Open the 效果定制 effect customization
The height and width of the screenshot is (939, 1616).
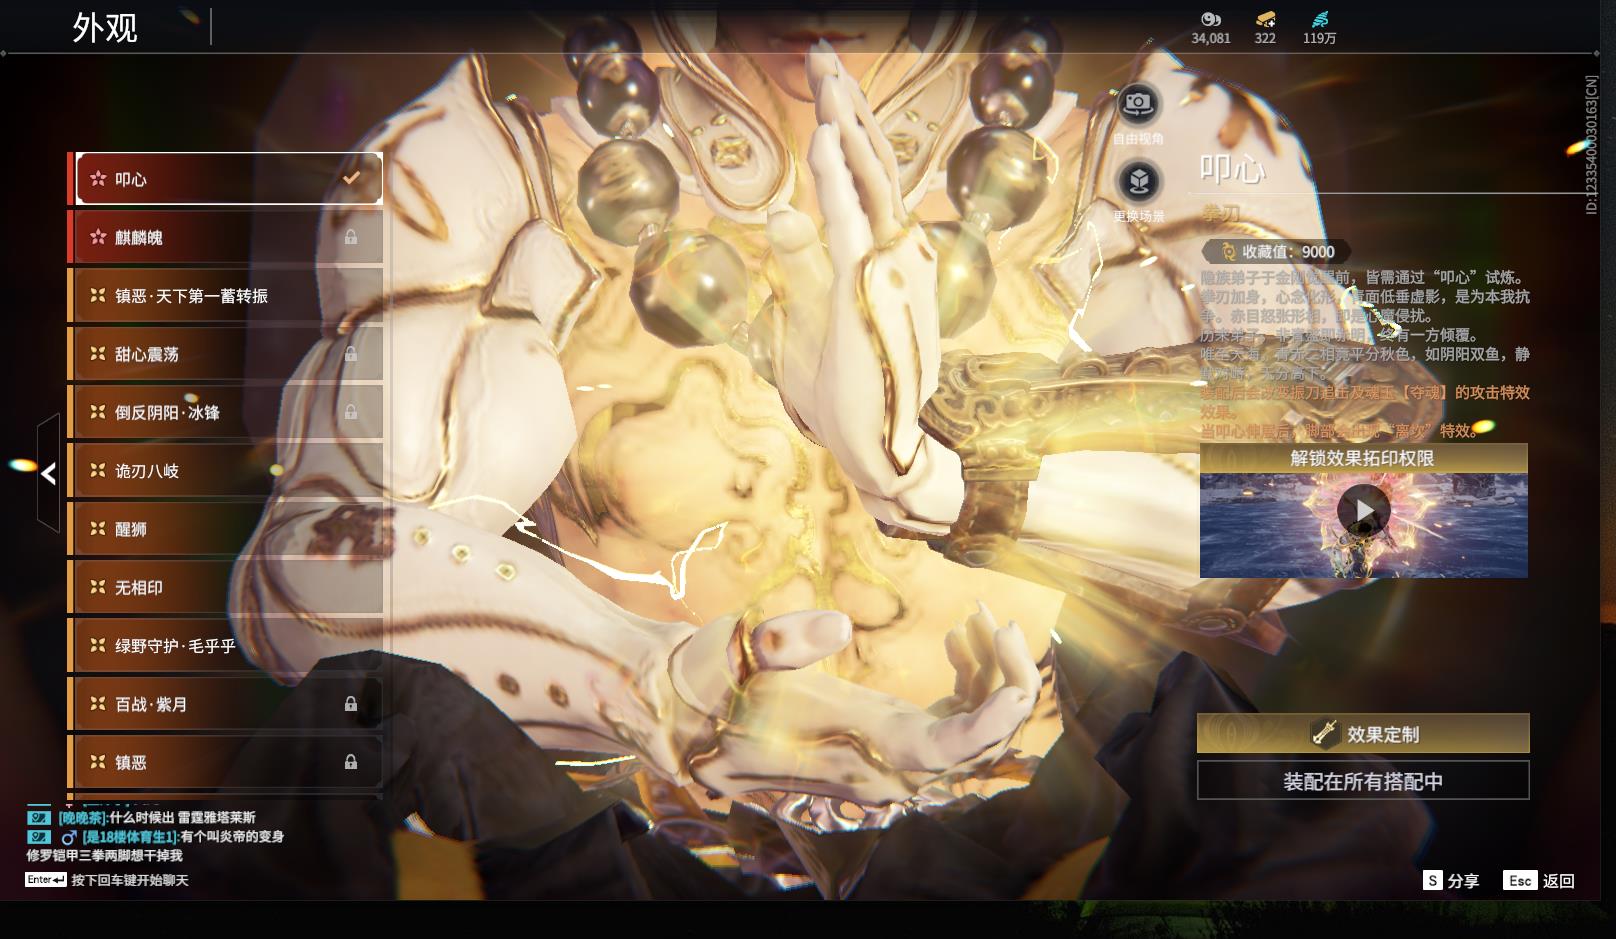(1363, 733)
